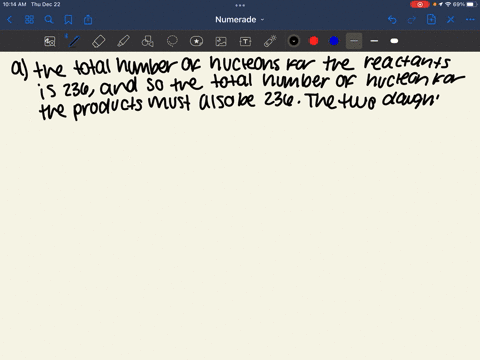Add a new page
This screenshot has width=480, height=360.
pos(431,20)
